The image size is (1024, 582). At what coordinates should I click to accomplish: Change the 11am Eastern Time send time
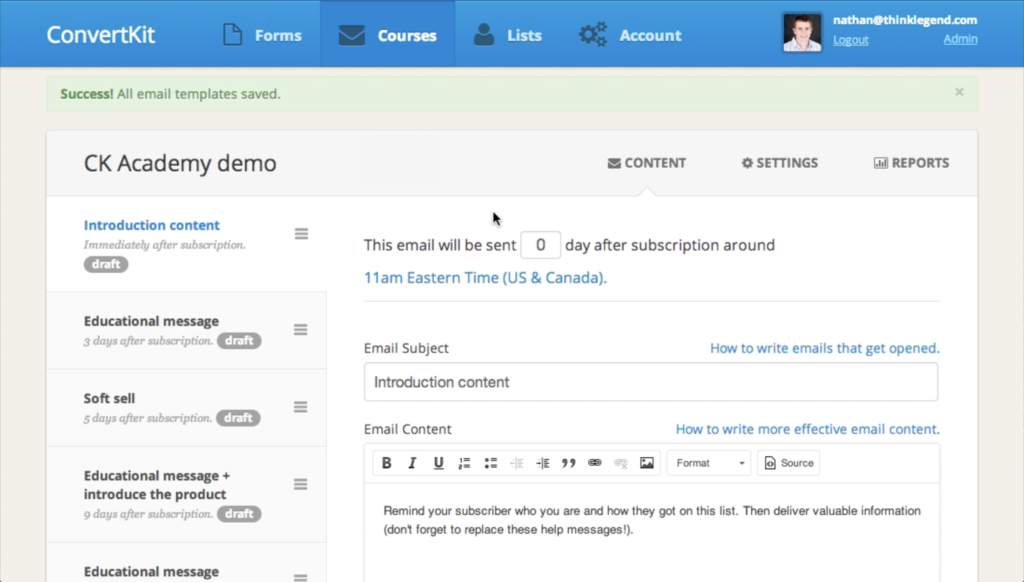[485, 278]
